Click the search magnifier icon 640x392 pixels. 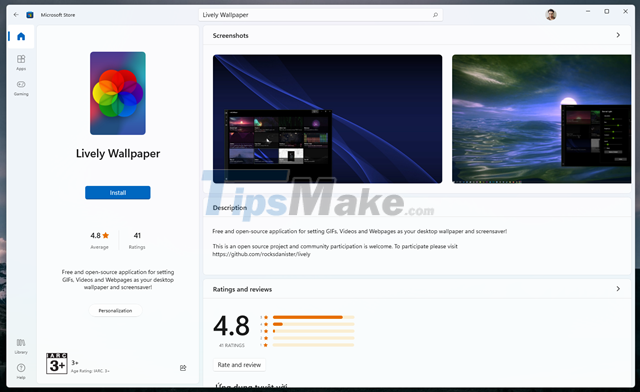[x=435, y=15]
